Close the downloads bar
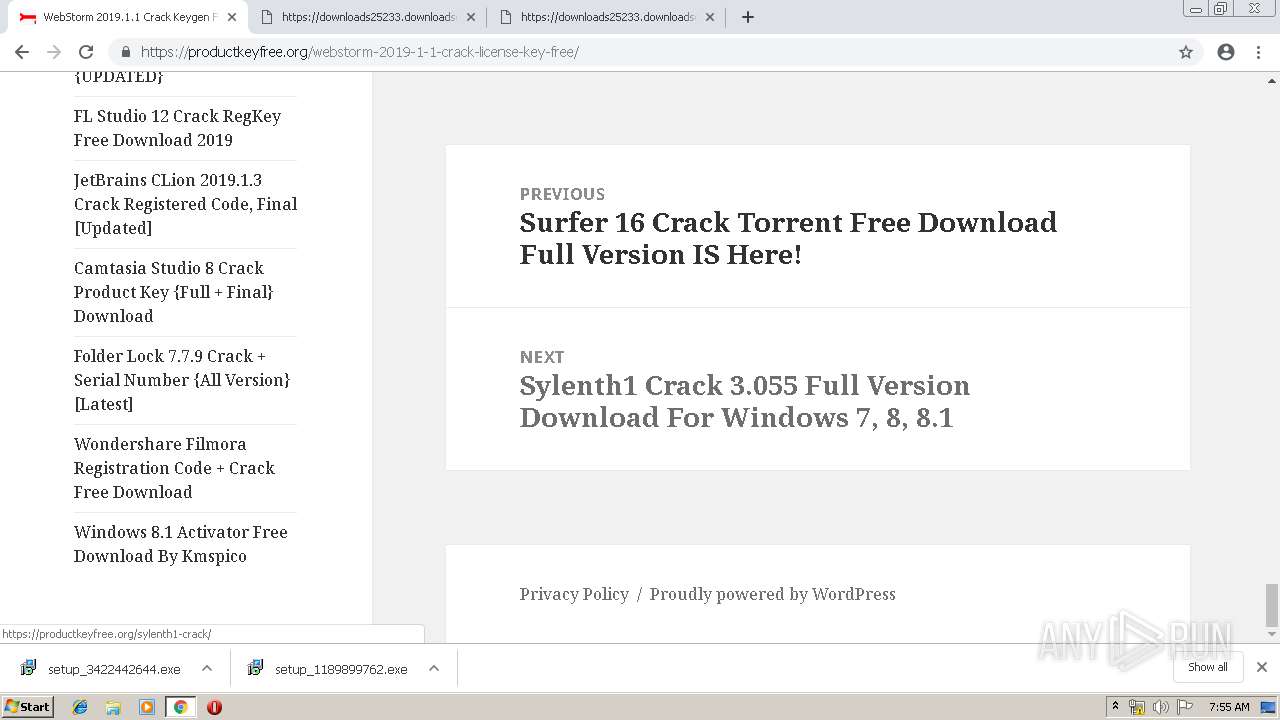The width and height of the screenshot is (1280, 720). point(1262,667)
